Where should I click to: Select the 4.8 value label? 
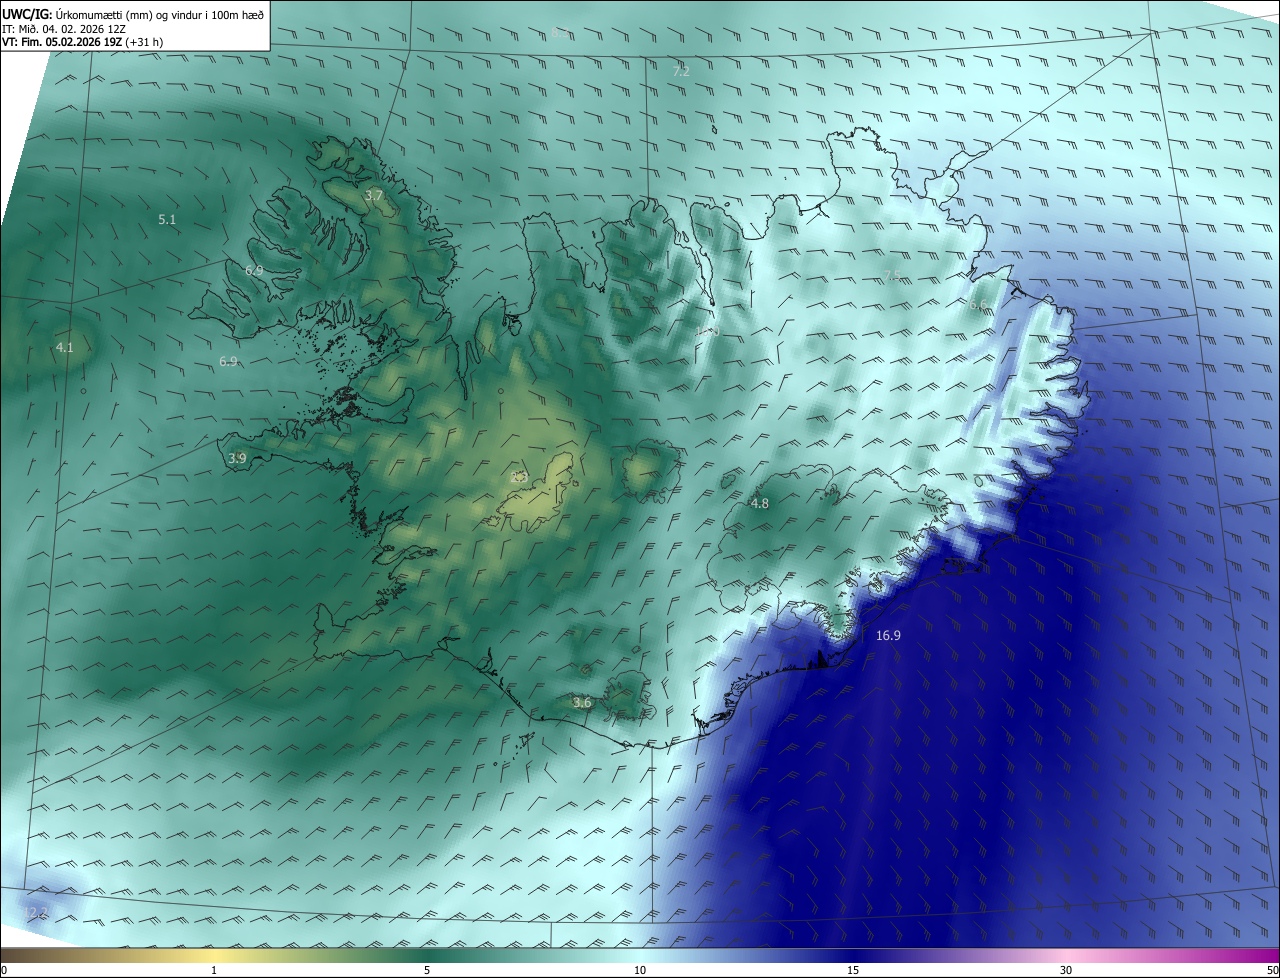click(x=760, y=504)
